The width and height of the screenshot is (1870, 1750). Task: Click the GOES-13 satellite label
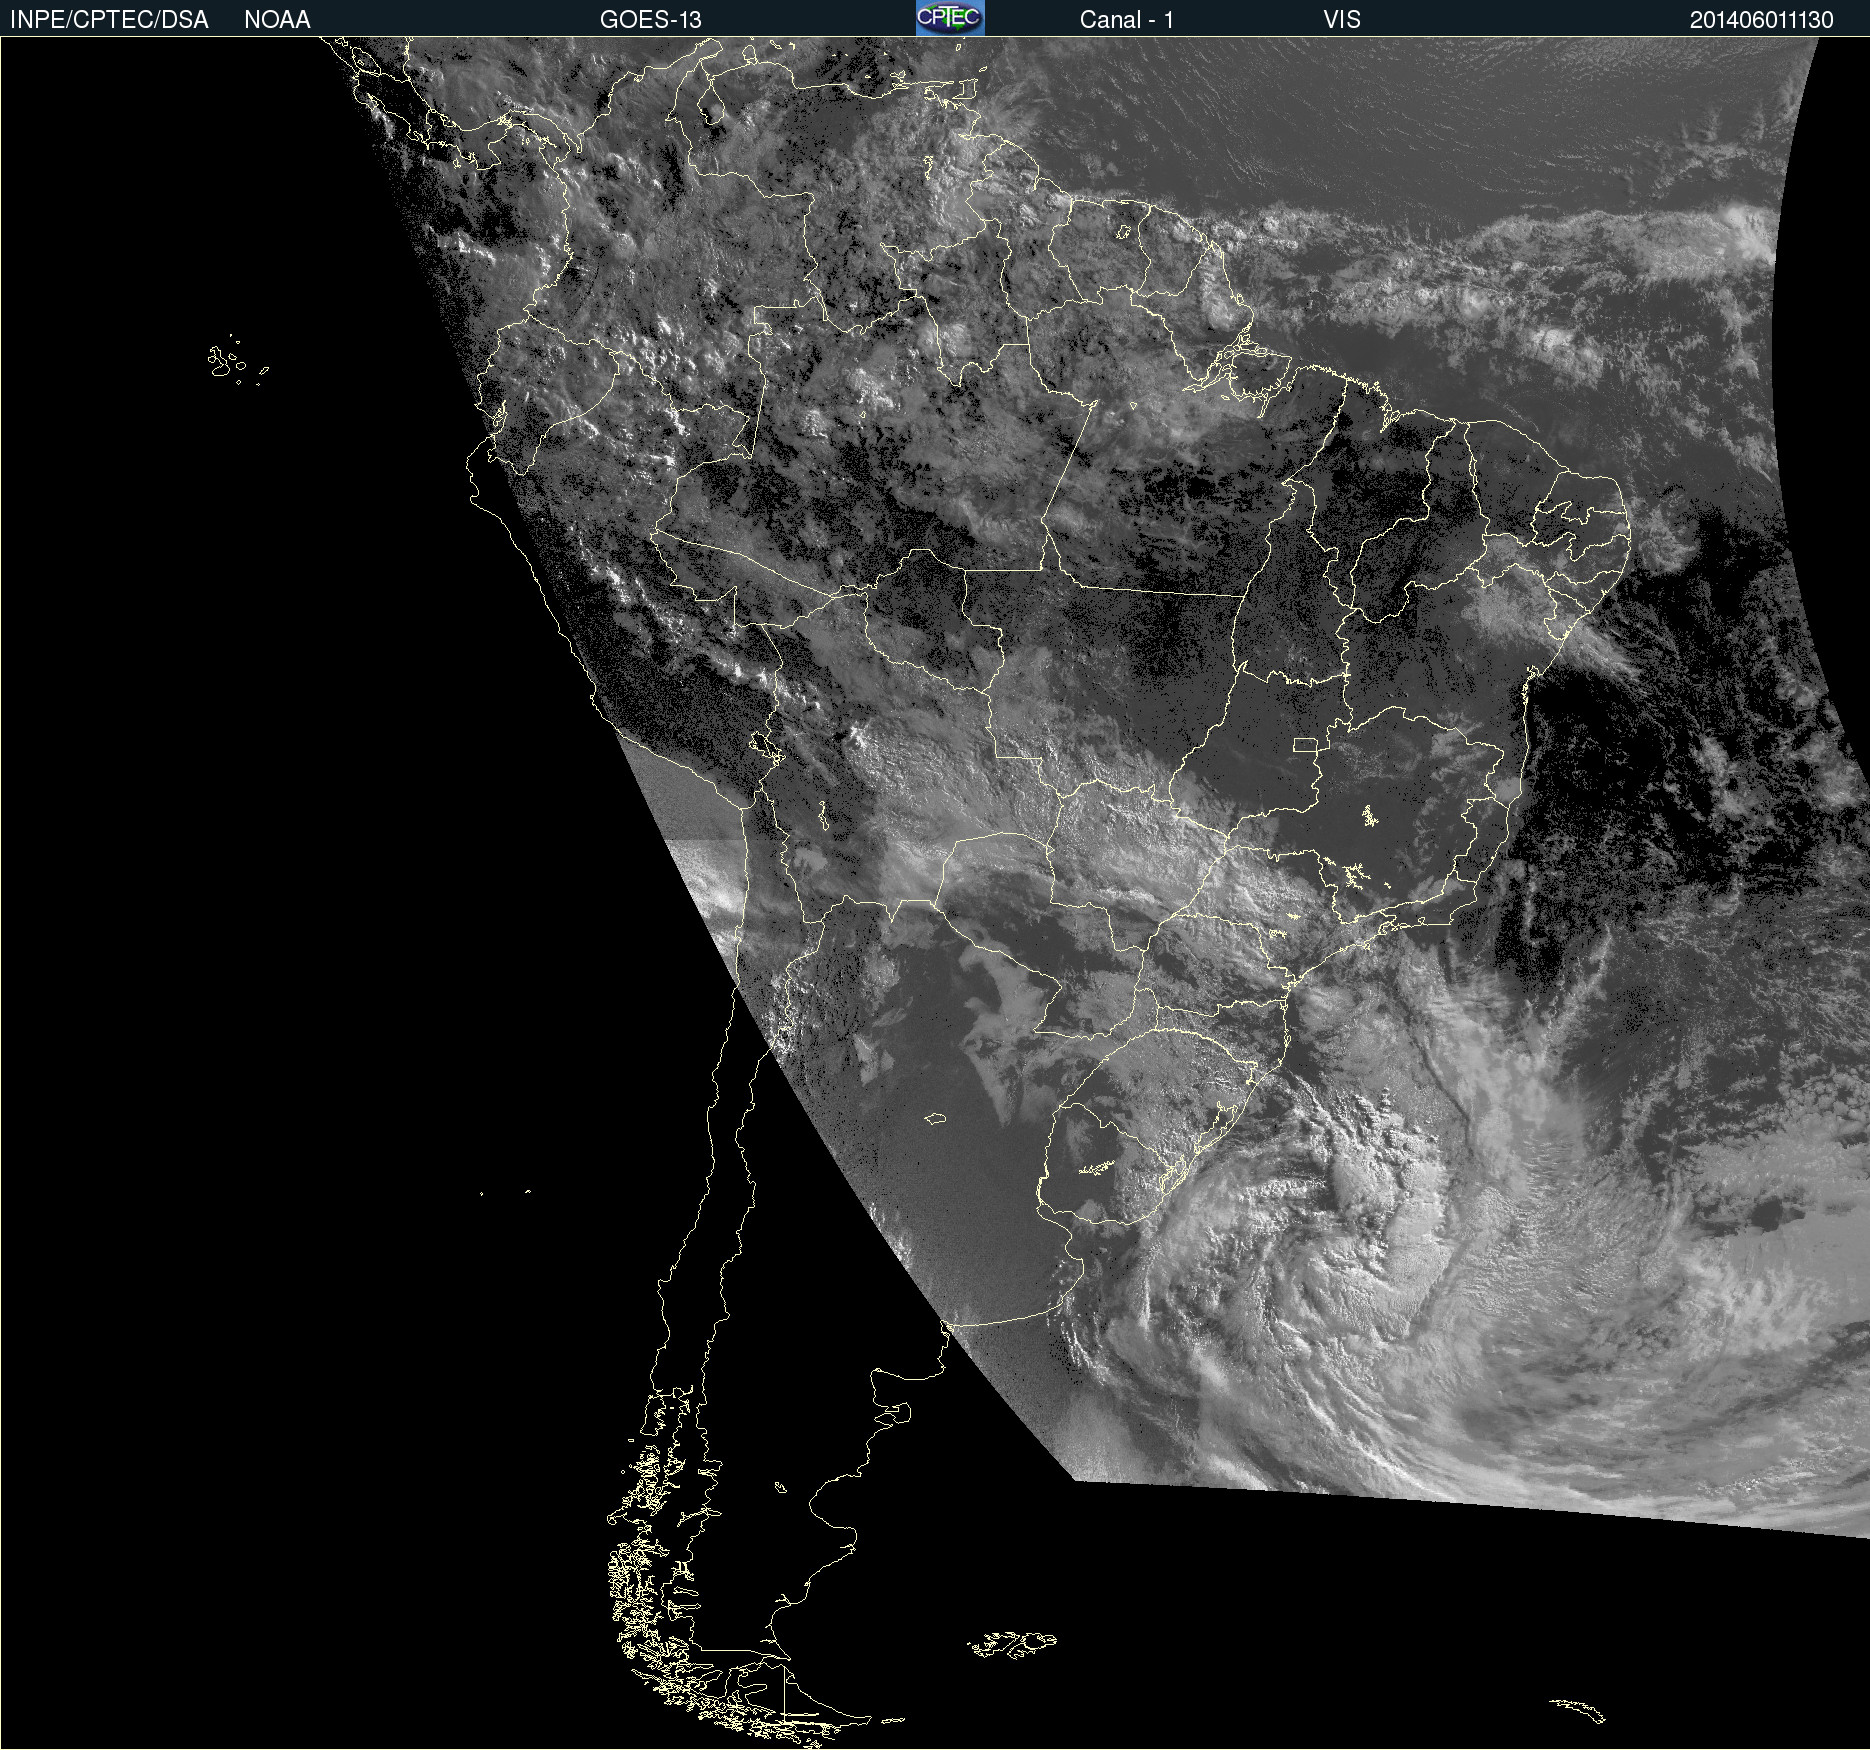[x=650, y=20]
